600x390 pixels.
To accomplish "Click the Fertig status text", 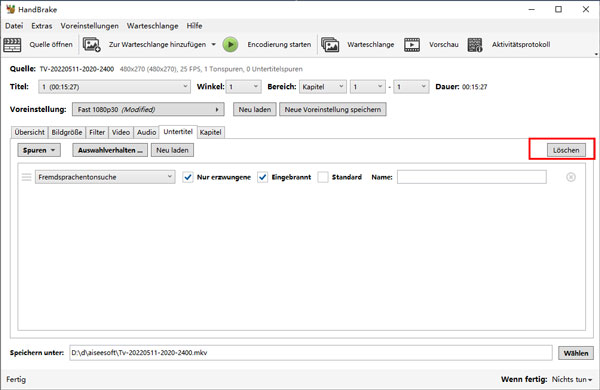I will click(x=16, y=379).
